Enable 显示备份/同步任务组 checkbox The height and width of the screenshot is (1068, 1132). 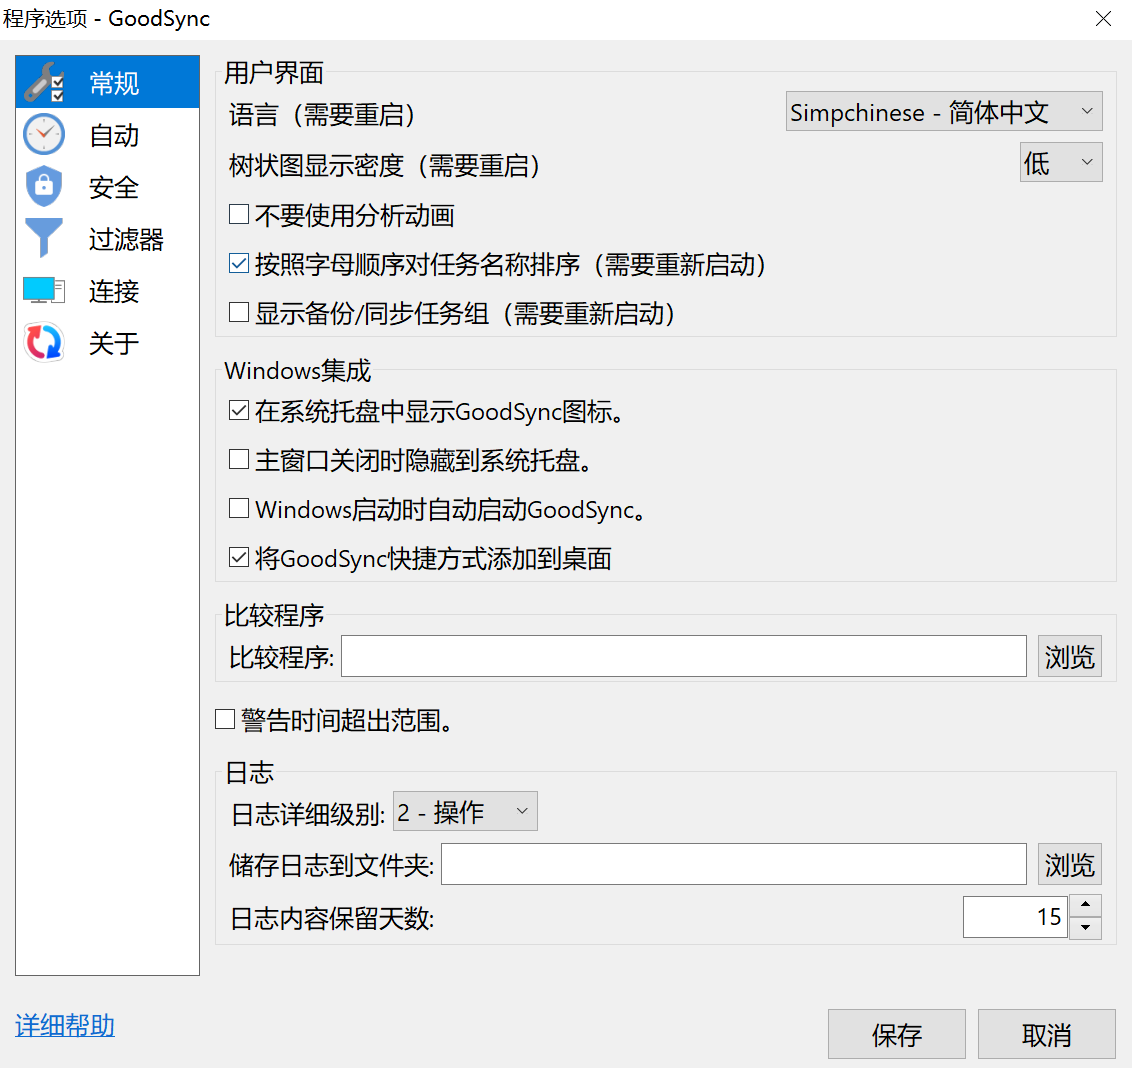pos(239,313)
